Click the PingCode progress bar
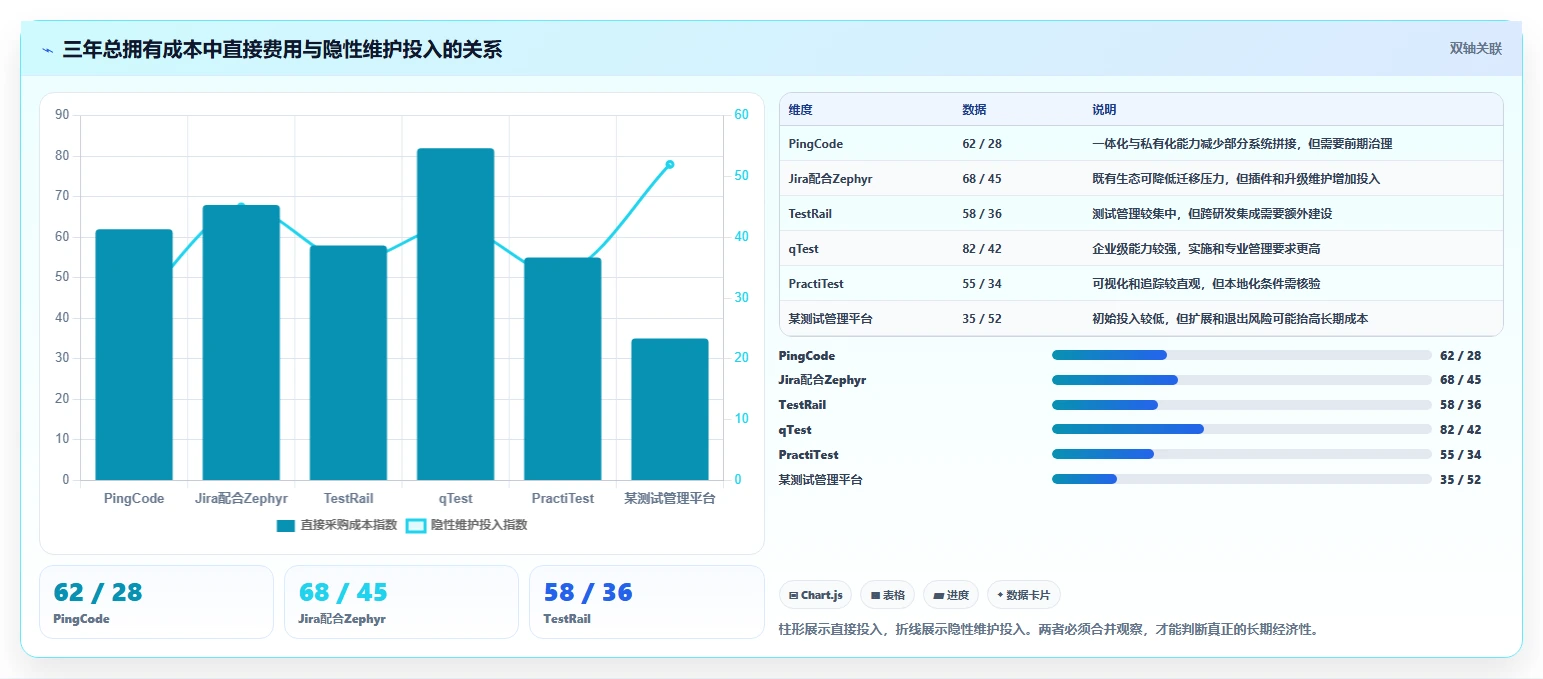Image resolution: width=1543 pixels, height=679 pixels. click(1241, 355)
